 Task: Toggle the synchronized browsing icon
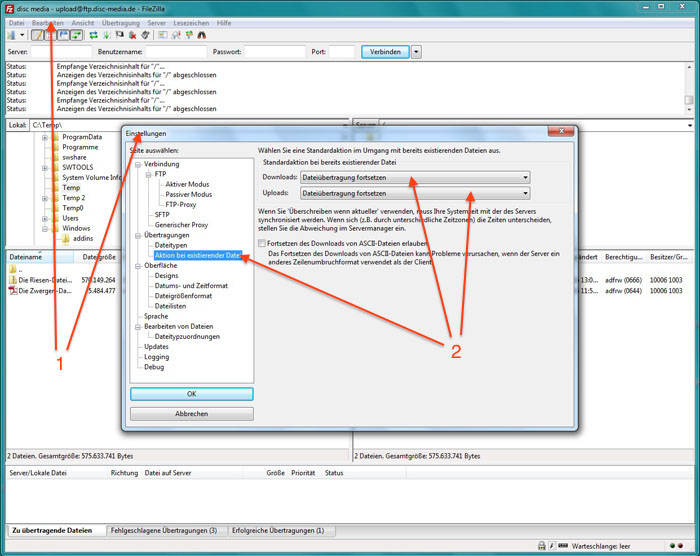pos(189,35)
